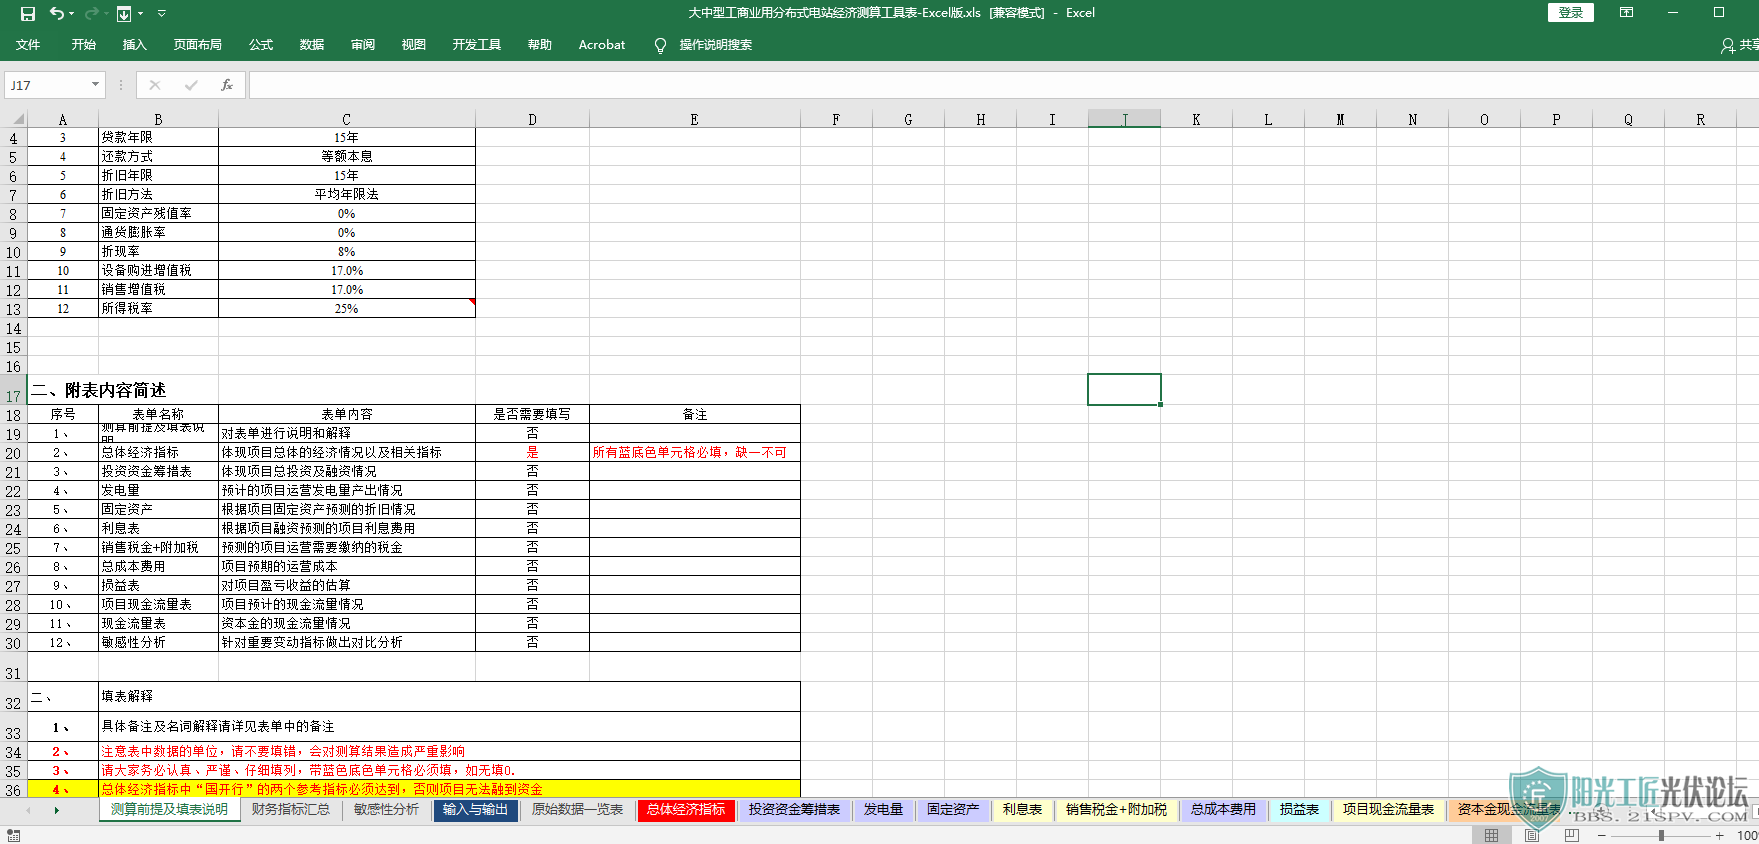The height and width of the screenshot is (844, 1759).
Task: Open the 页面布局 ribbon tab
Action: (x=198, y=45)
